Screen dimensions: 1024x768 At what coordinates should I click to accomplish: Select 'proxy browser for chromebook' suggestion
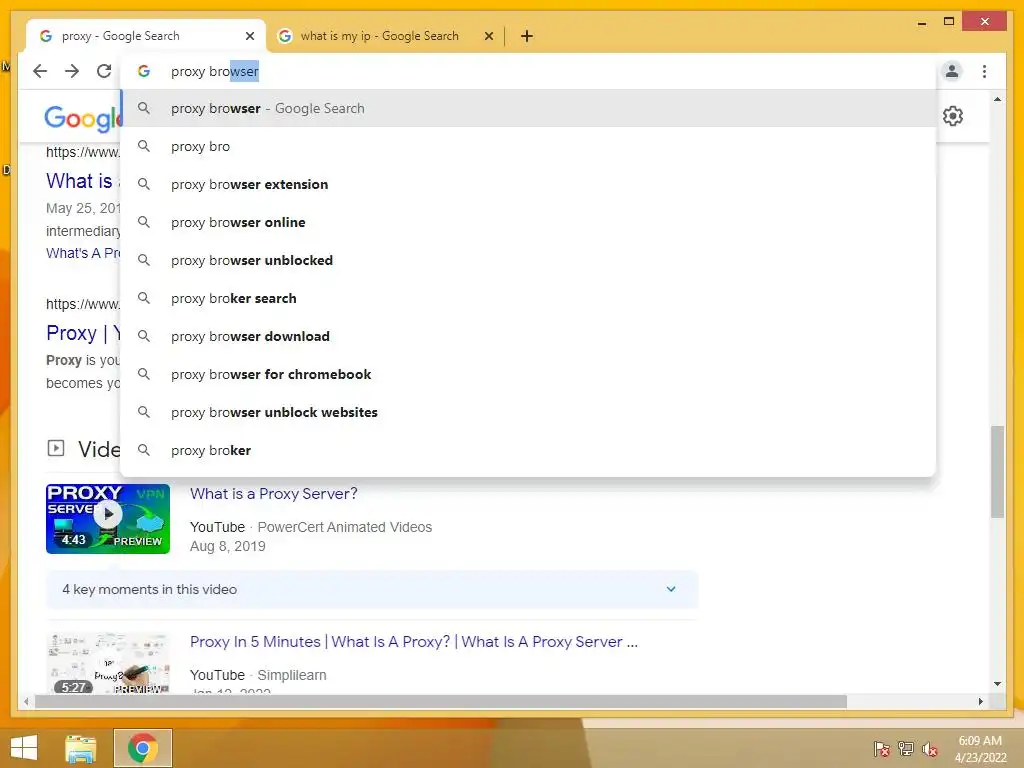pyautogui.click(x=528, y=374)
